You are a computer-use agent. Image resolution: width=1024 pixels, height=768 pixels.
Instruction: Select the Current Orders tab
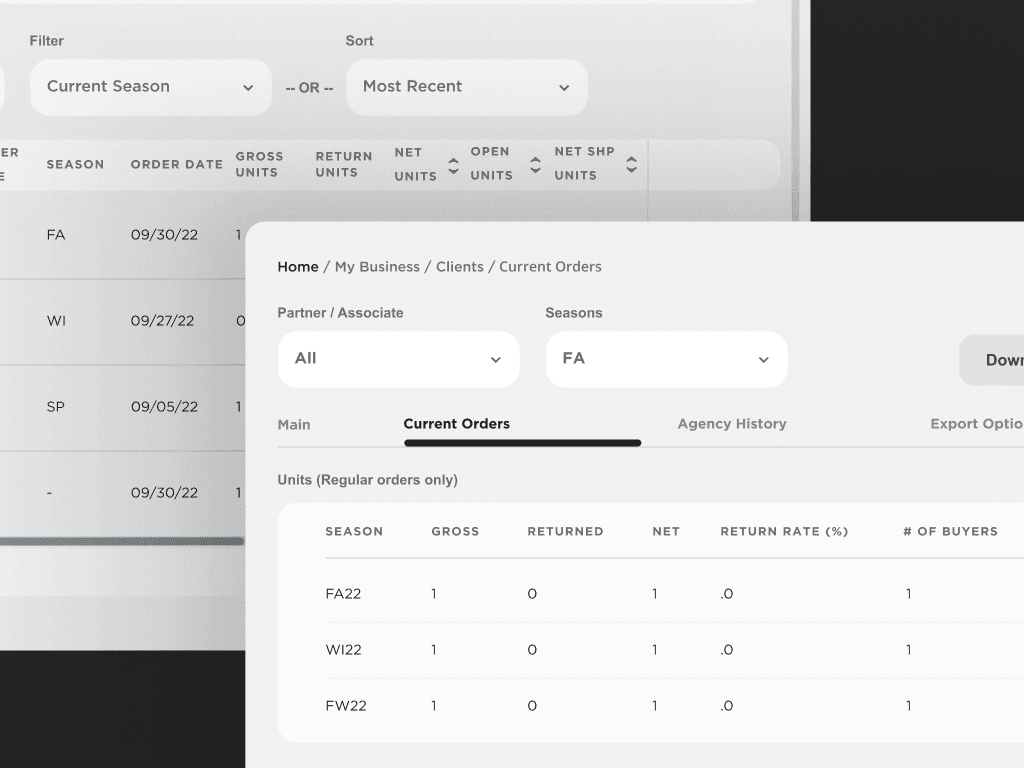(457, 424)
